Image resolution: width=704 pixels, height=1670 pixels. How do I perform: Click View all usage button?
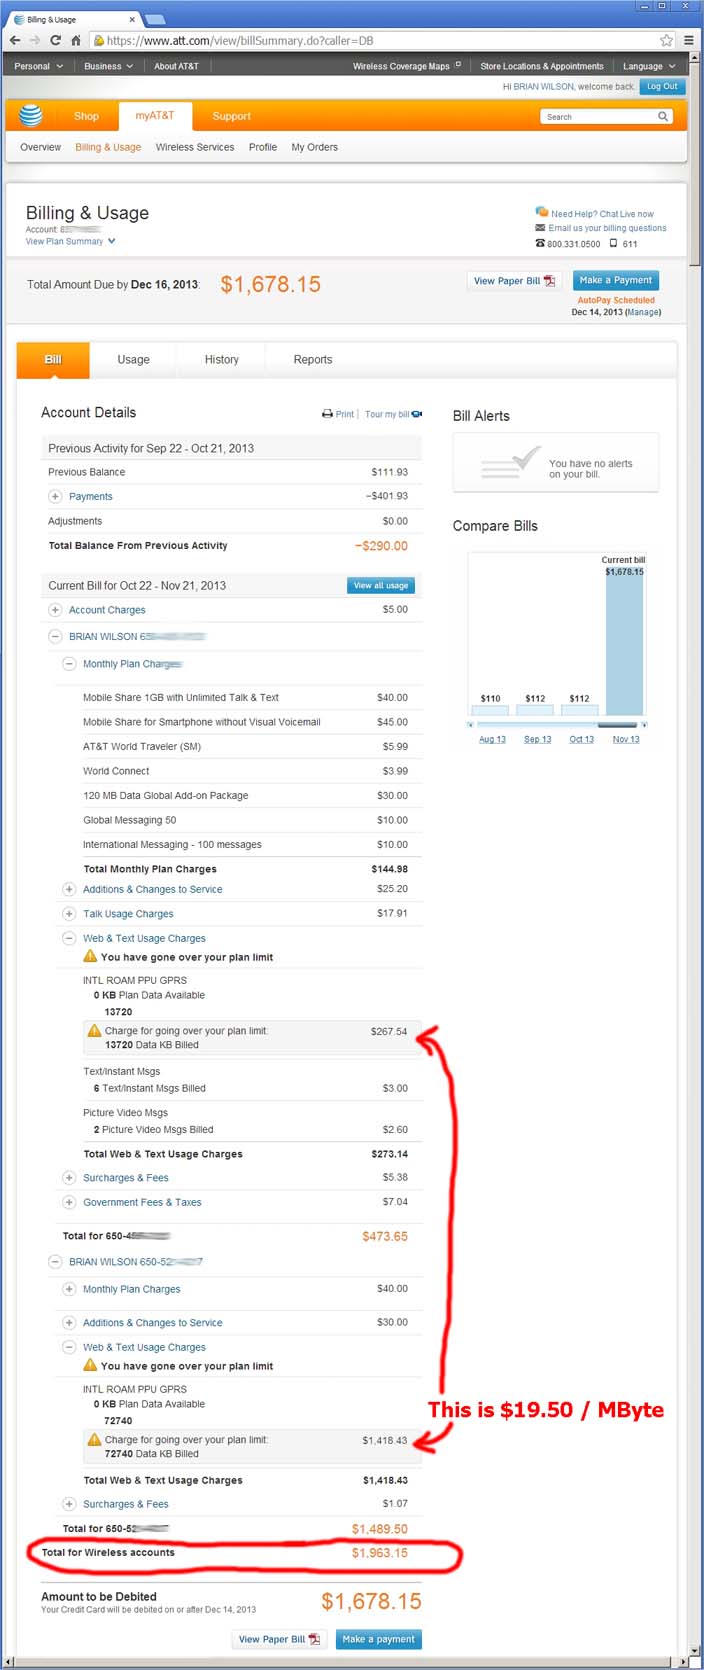click(381, 585)
